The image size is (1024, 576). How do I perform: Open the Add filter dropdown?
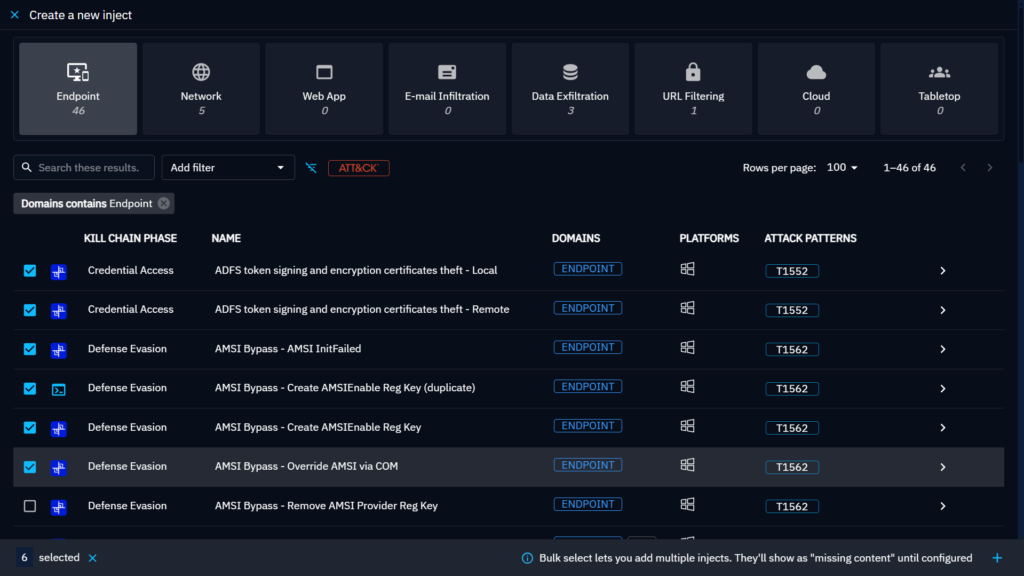[x=228, y=168]
